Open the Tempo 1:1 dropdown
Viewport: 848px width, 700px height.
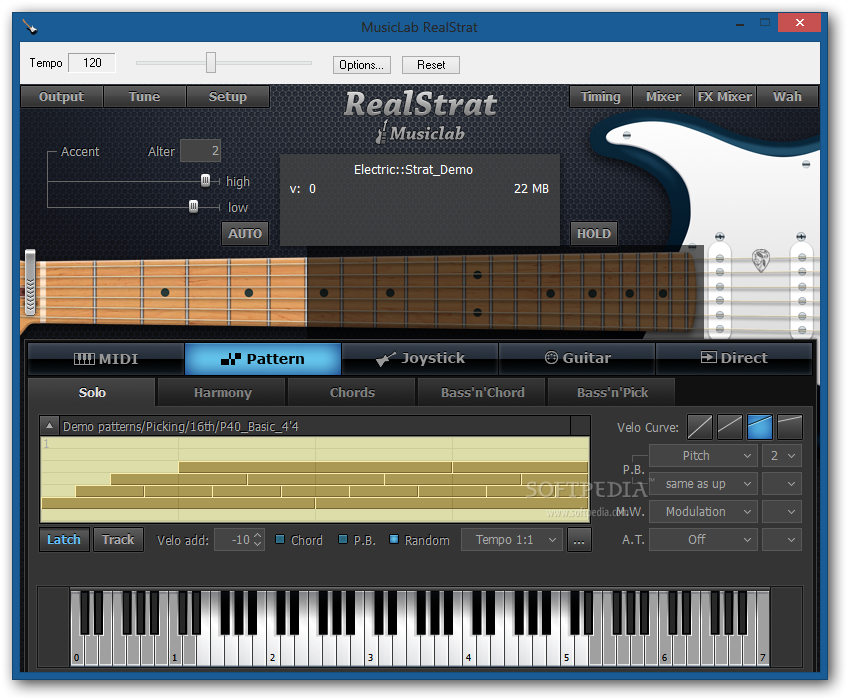tap(512, 540)
